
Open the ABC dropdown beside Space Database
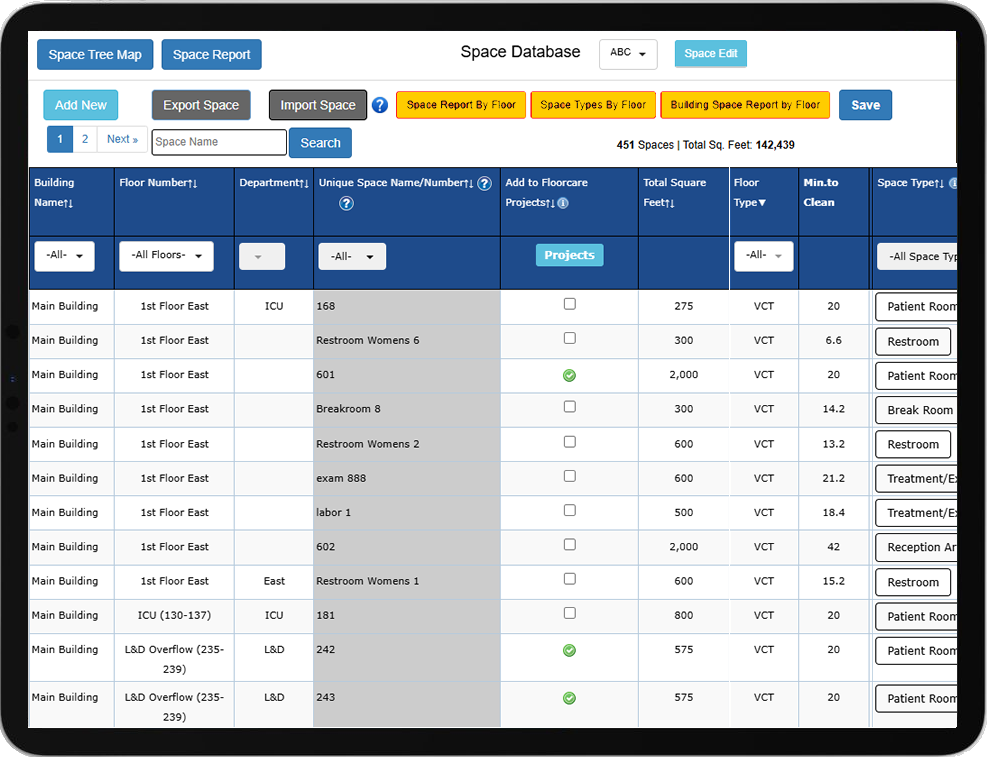click(628, 54)
